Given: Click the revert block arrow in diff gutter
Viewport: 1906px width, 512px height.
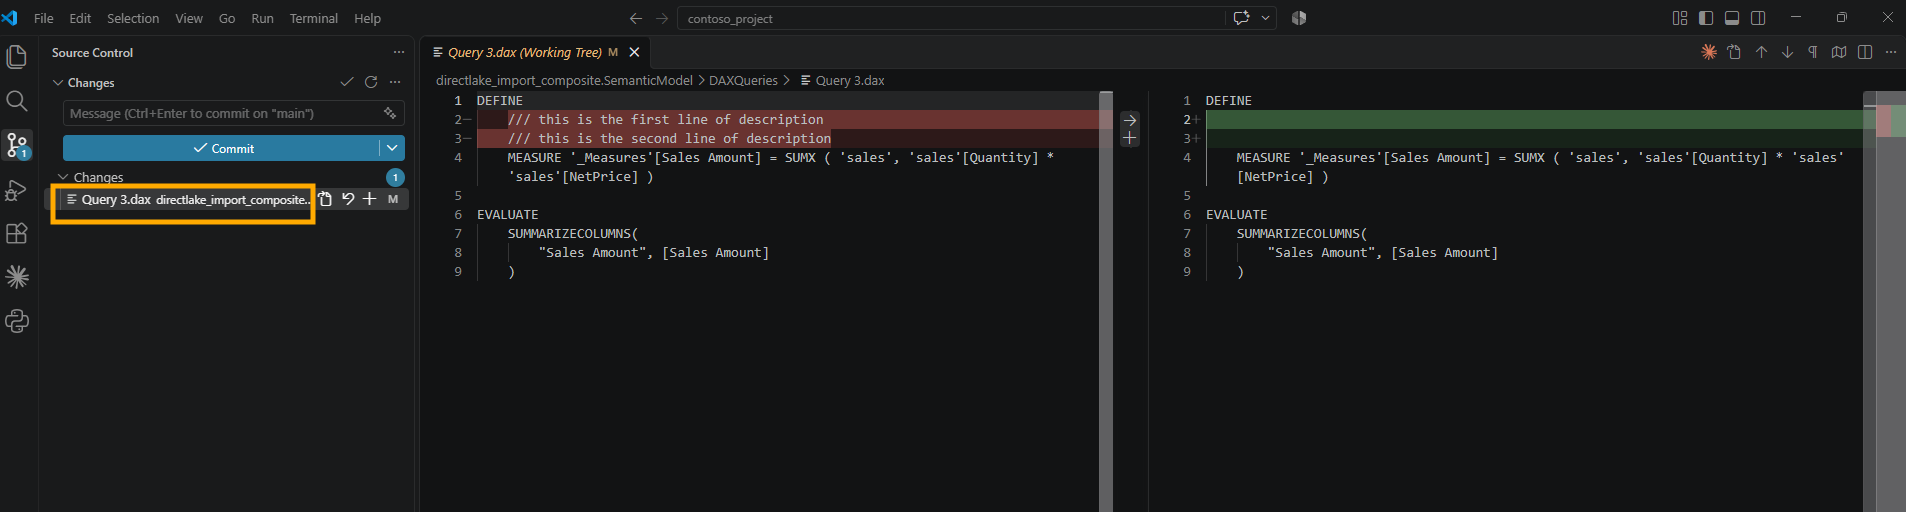Looking at the screenshot, I should pyautogui.click(x=1130, y=120).
